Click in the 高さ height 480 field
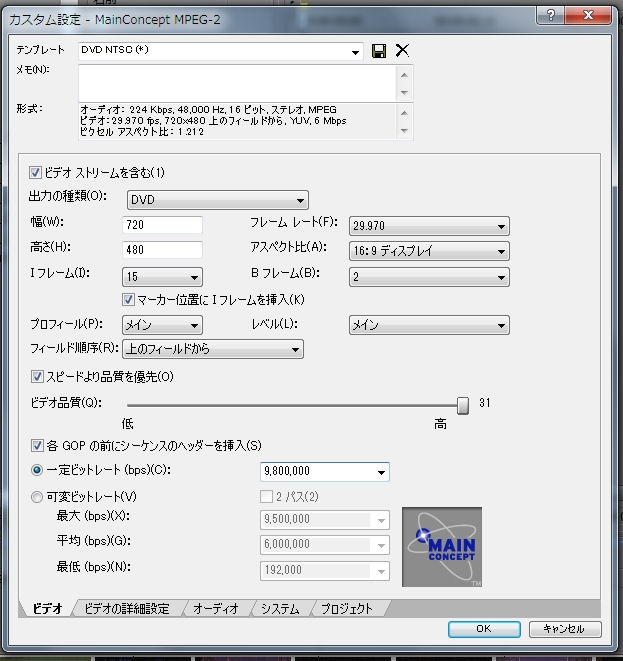This screenshot has width=623, height=661. point(162,250)
